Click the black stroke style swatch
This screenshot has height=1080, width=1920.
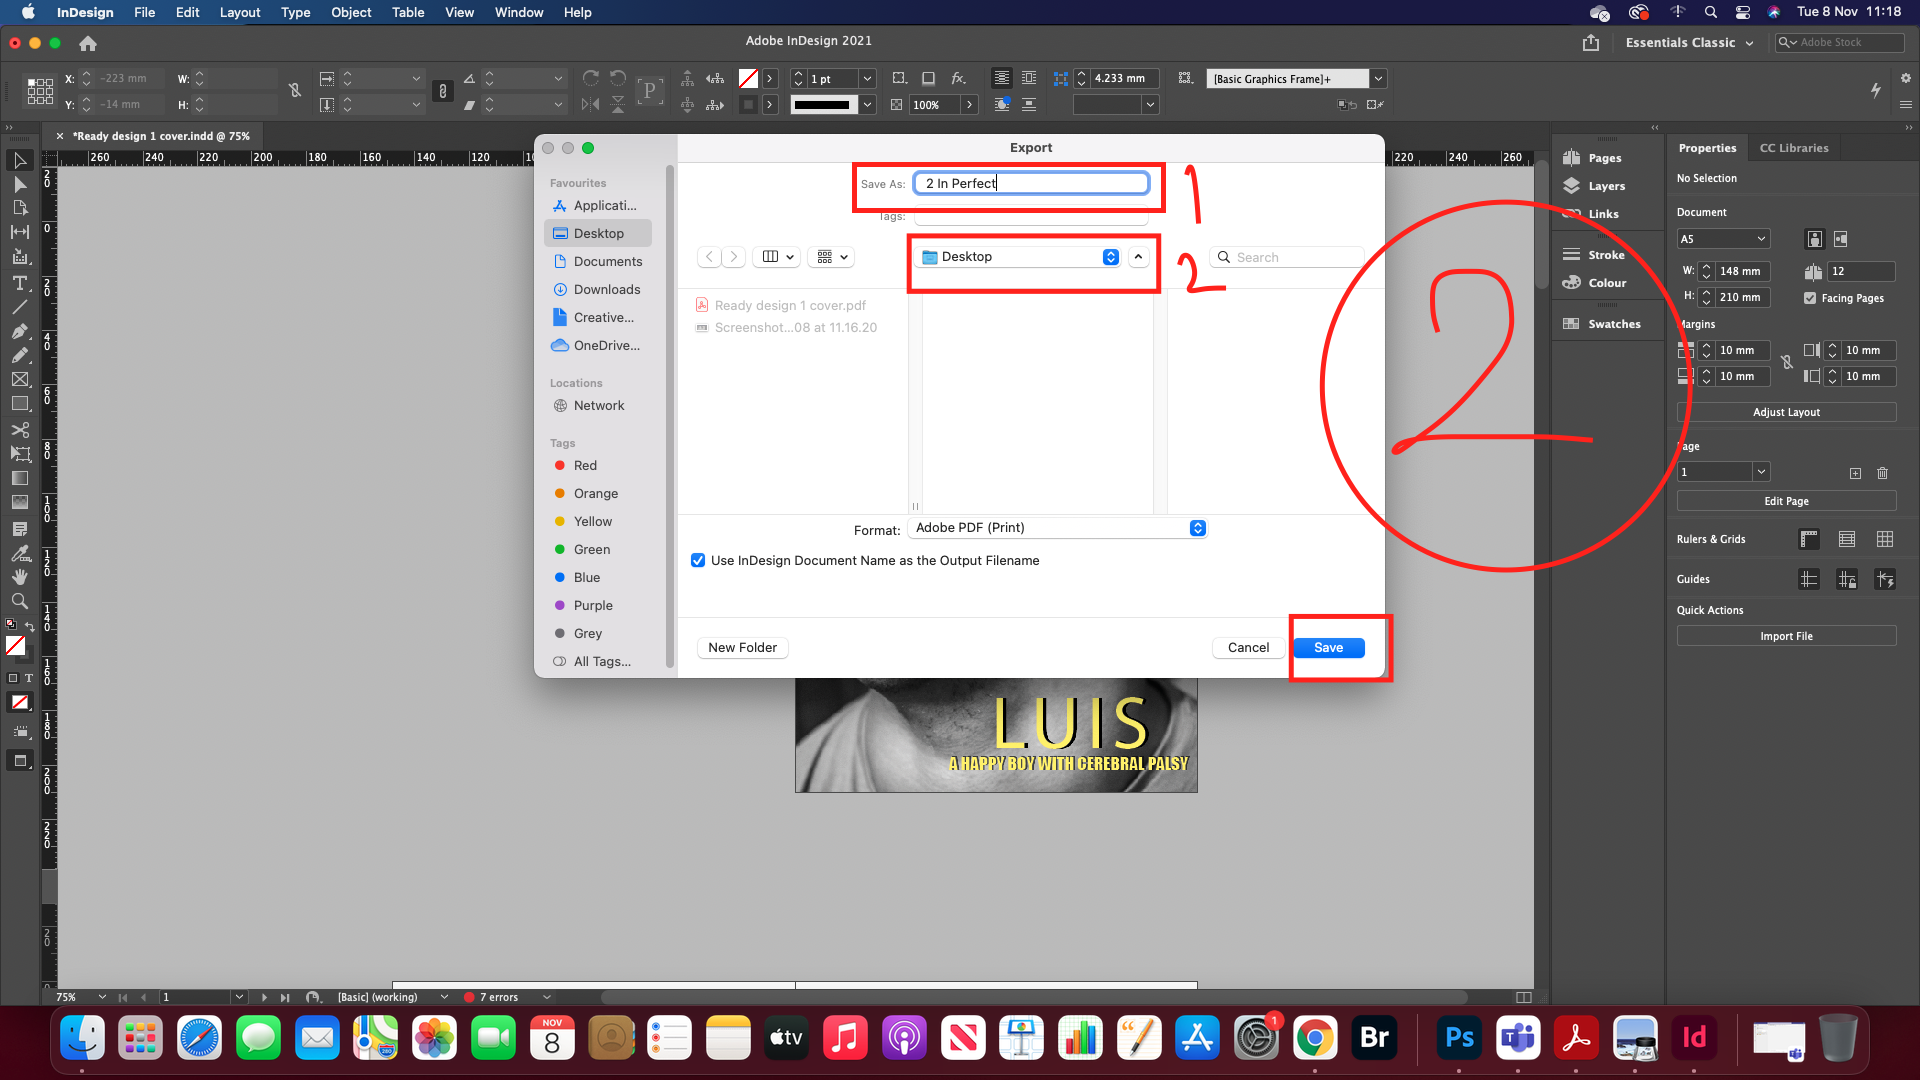click(x=822, y=105)
